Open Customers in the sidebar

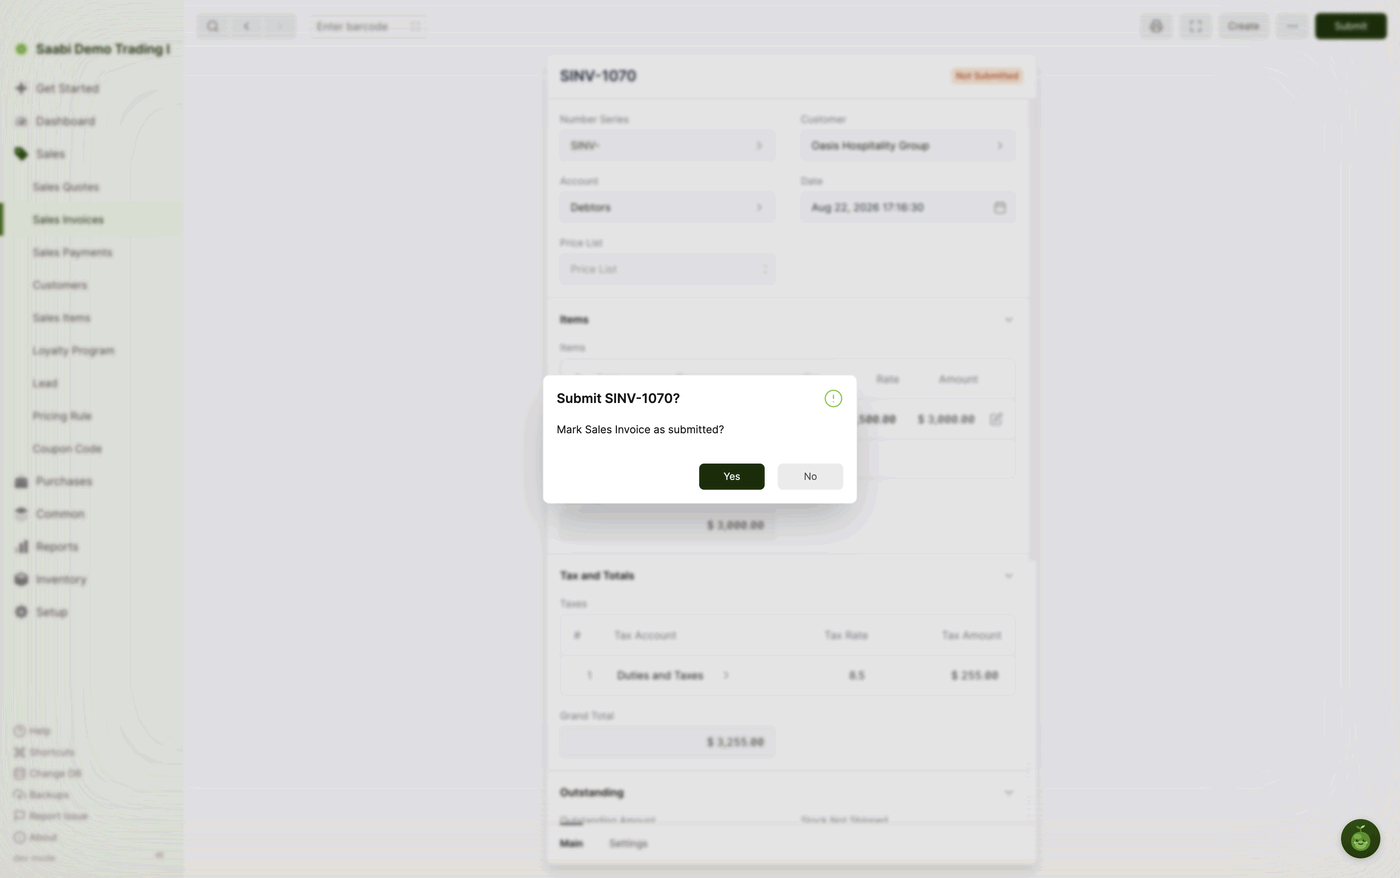pyautogui.click(x=91, y=285)
